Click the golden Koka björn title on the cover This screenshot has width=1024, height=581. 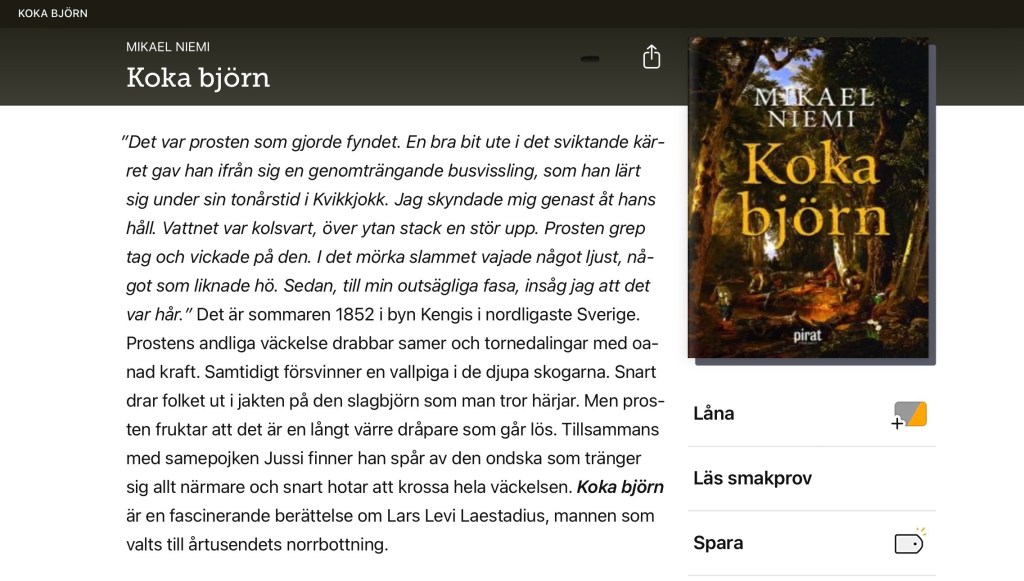tap(814, 189)
